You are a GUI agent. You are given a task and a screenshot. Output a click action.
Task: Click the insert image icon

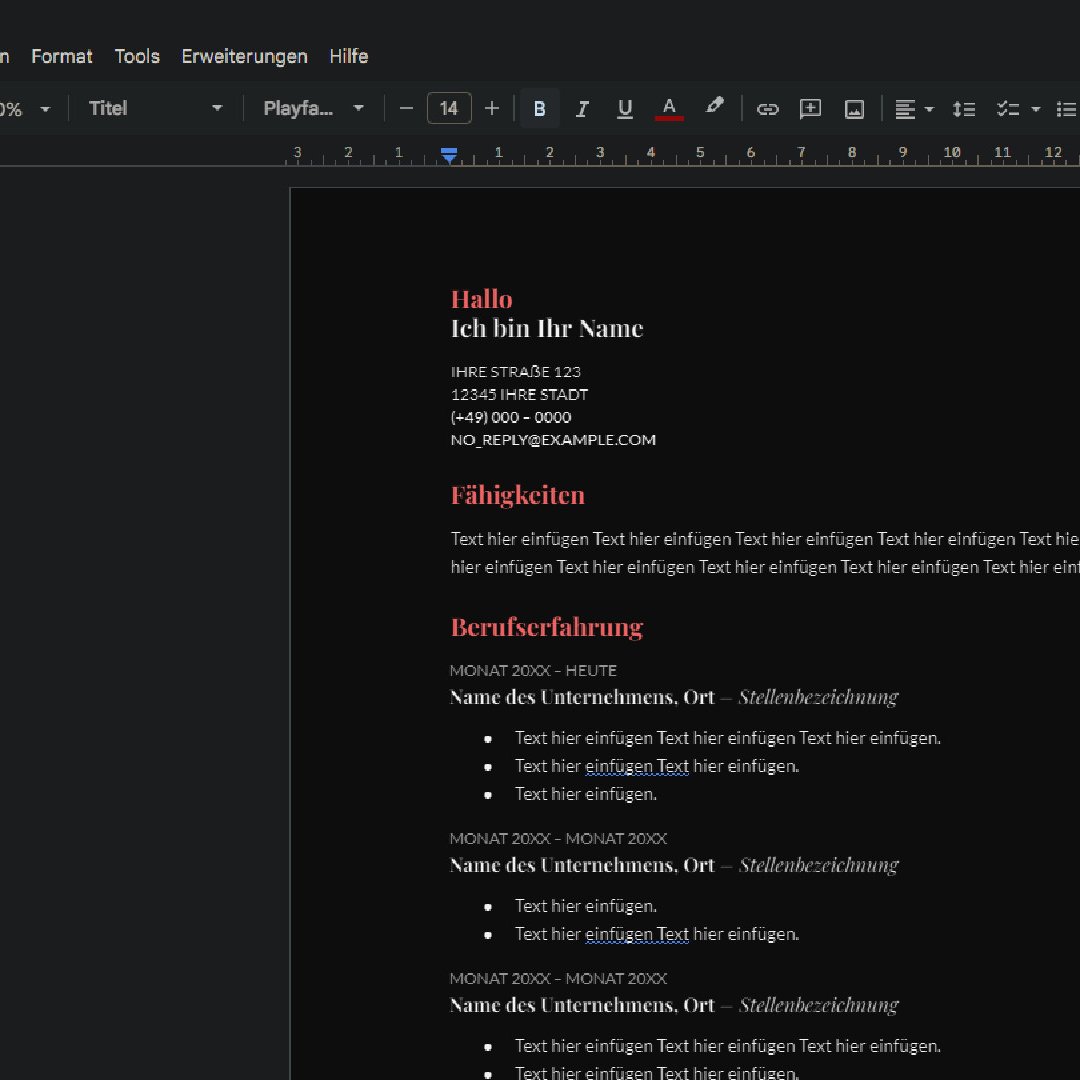854,109
